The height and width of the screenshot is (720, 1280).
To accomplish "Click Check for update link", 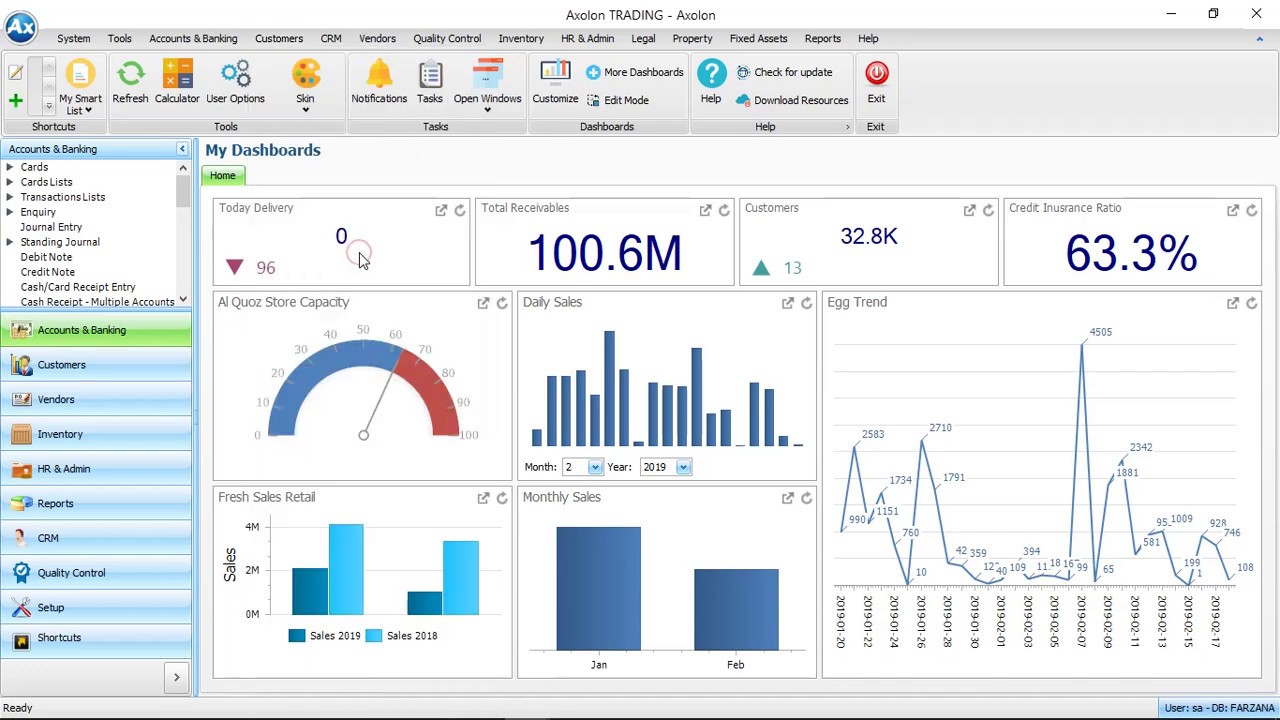I will 784,72.
